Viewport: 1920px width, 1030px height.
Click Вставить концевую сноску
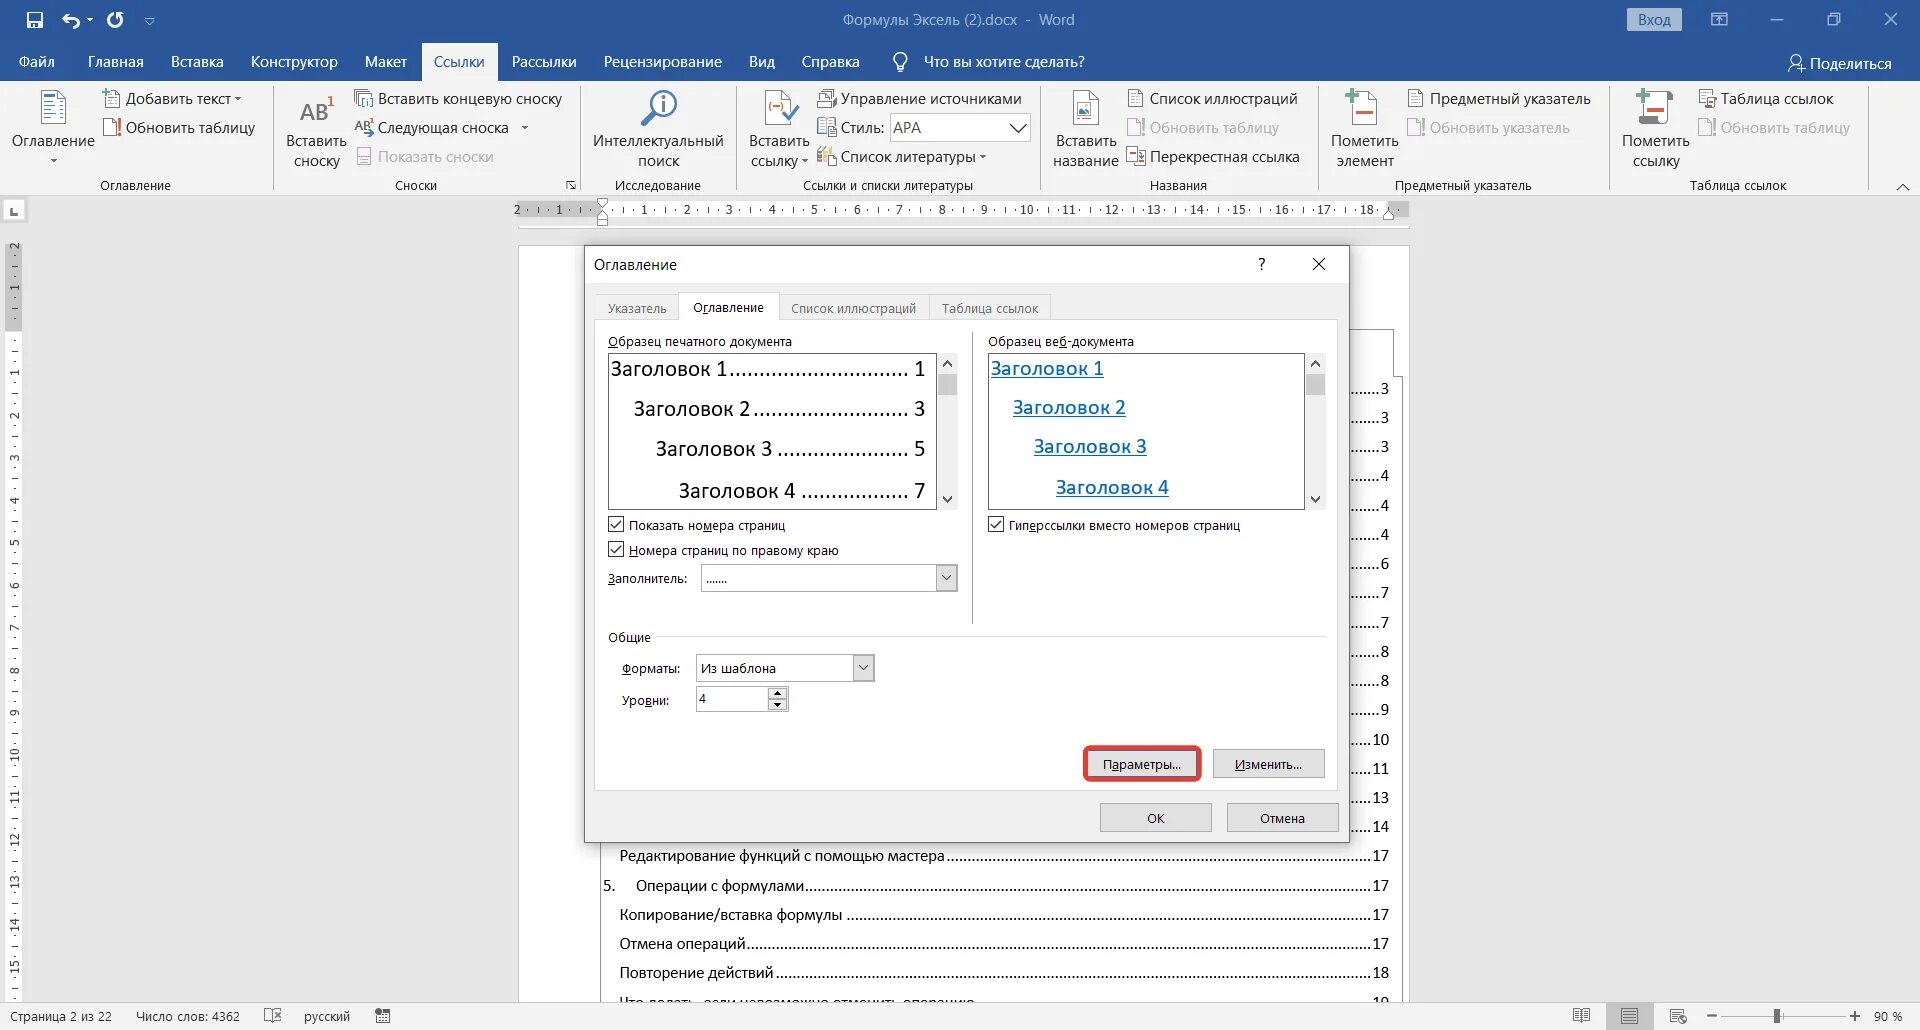click(459, 98)
